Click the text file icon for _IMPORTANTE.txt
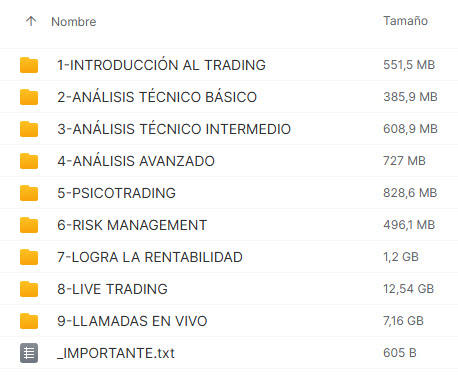 (29, 353)
